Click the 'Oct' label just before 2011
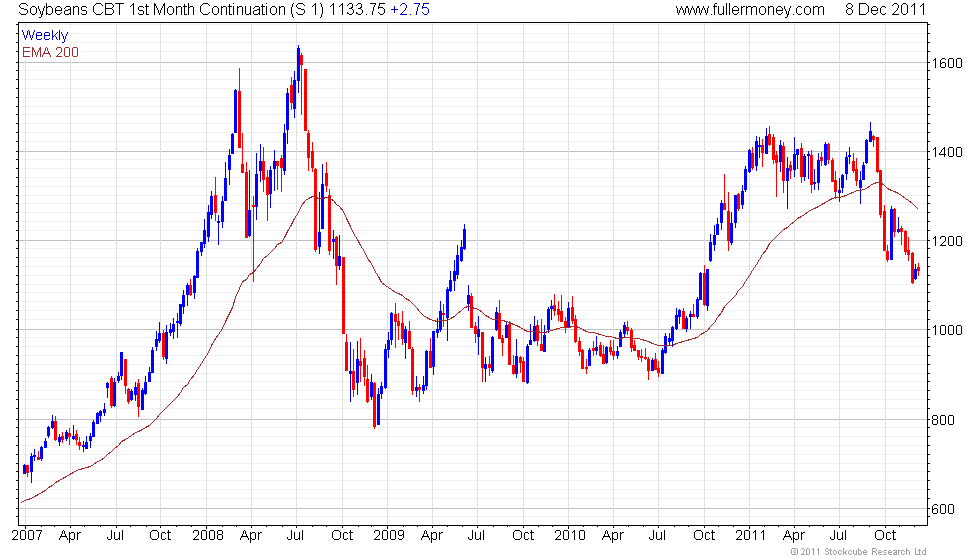The width and height of the screenshot is (980, 560). coord(704,536)
